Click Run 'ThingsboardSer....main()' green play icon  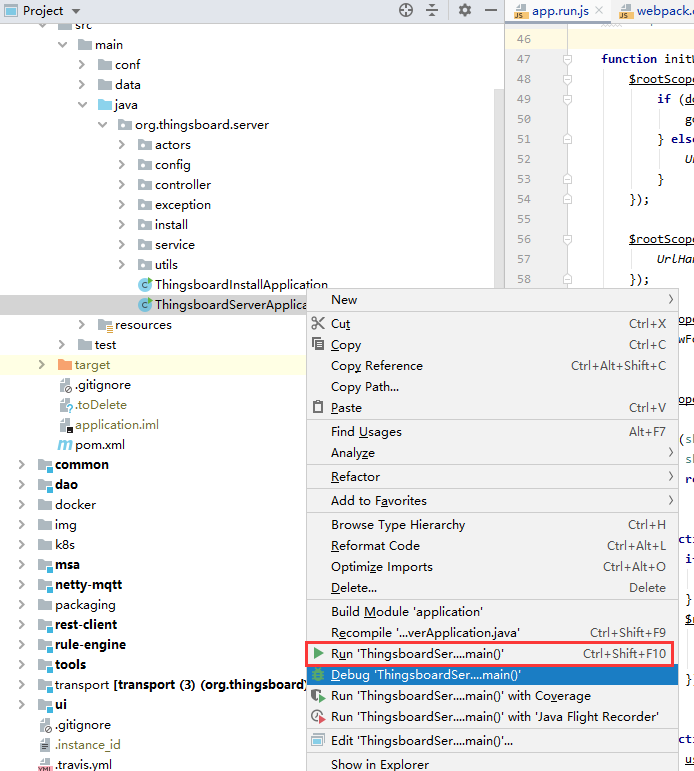[x=318, y=653]
